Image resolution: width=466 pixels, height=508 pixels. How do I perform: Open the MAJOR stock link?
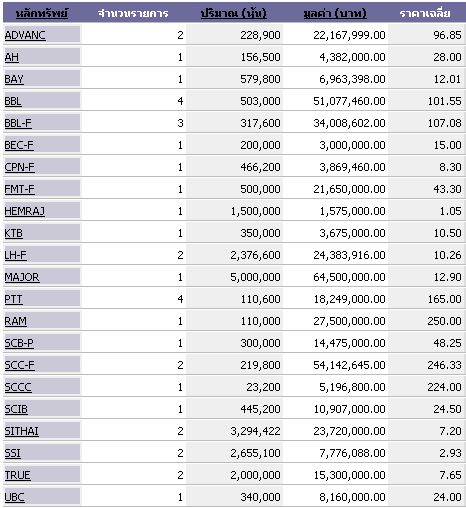click(x=22, y=277)
